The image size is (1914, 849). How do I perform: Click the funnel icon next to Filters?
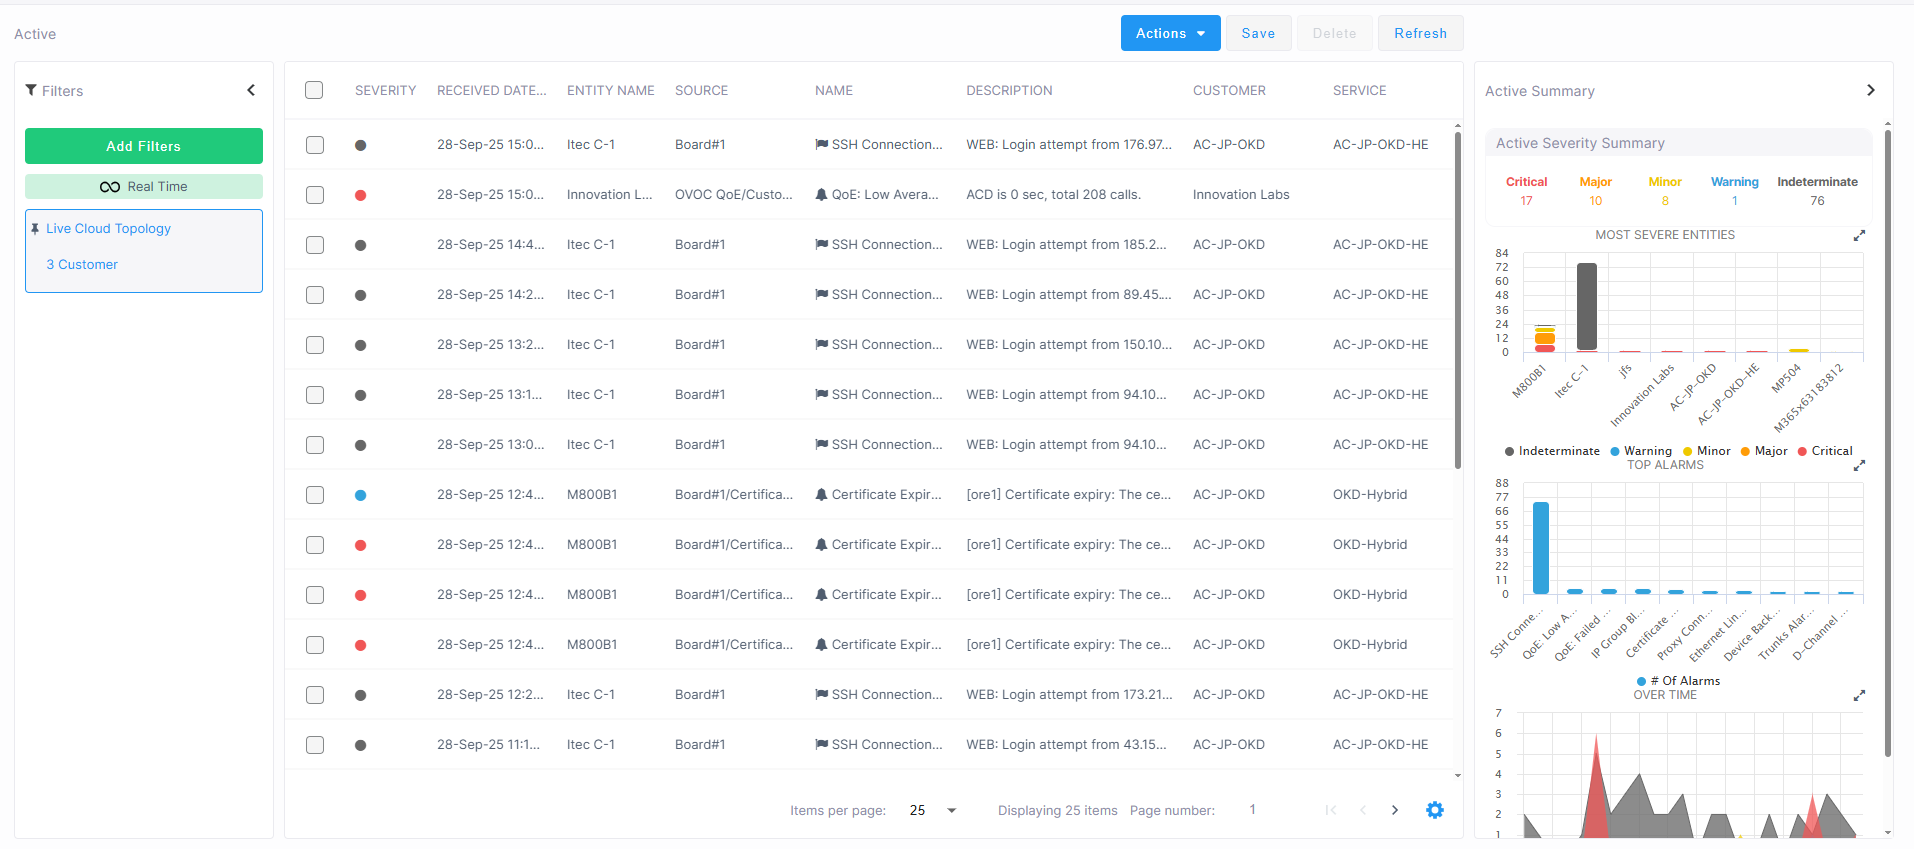click(31, 90)
